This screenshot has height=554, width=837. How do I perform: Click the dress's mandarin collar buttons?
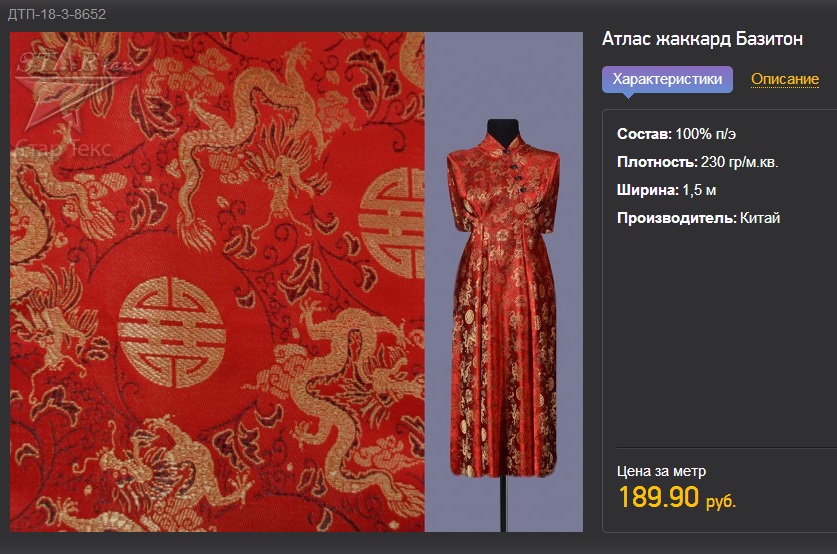coord(517,174)
